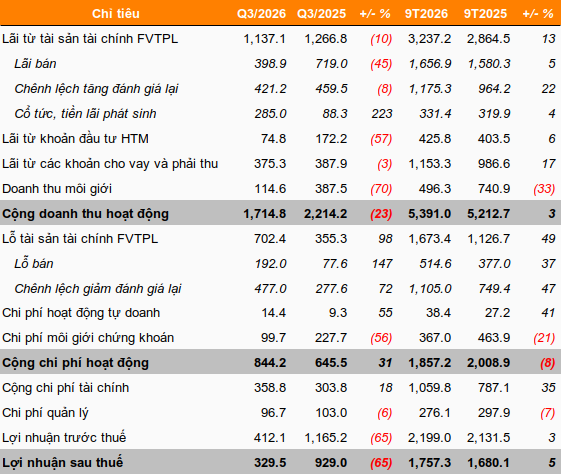Click the 223 percent change value
This screenshot has width=561, height=474.
click(382, 114)
